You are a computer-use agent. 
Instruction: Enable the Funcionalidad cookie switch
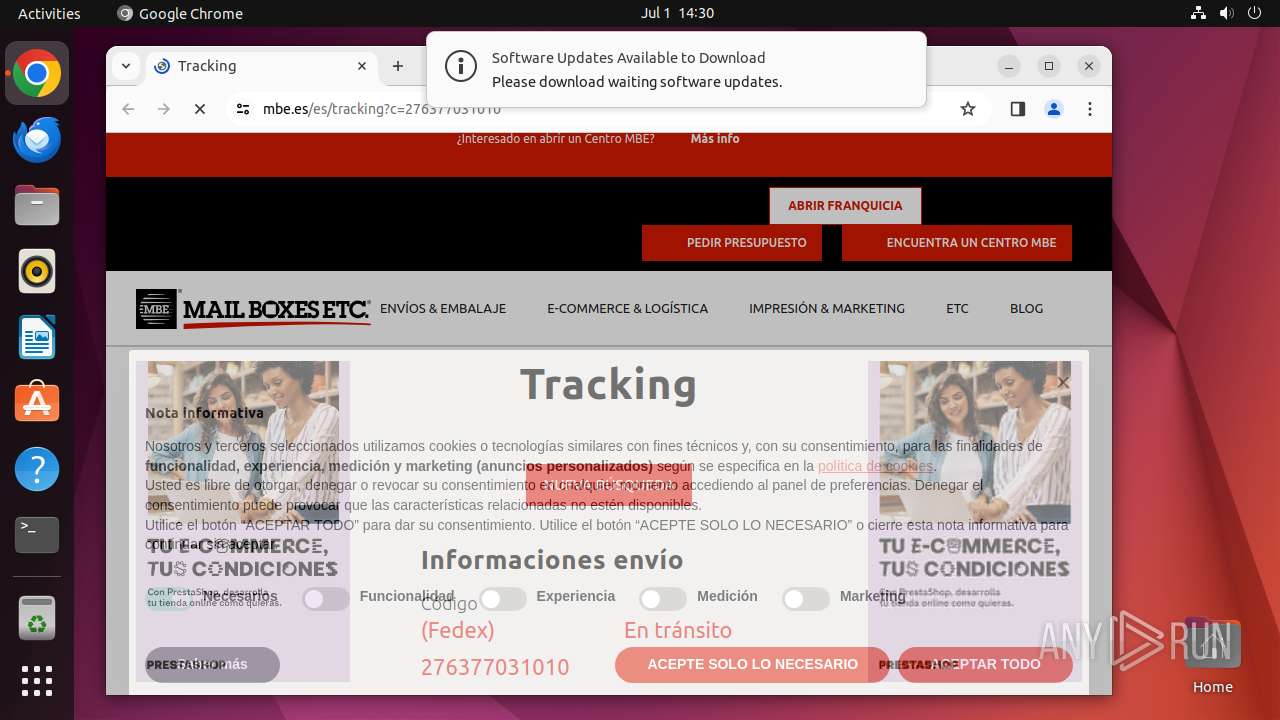pos(326,598)
